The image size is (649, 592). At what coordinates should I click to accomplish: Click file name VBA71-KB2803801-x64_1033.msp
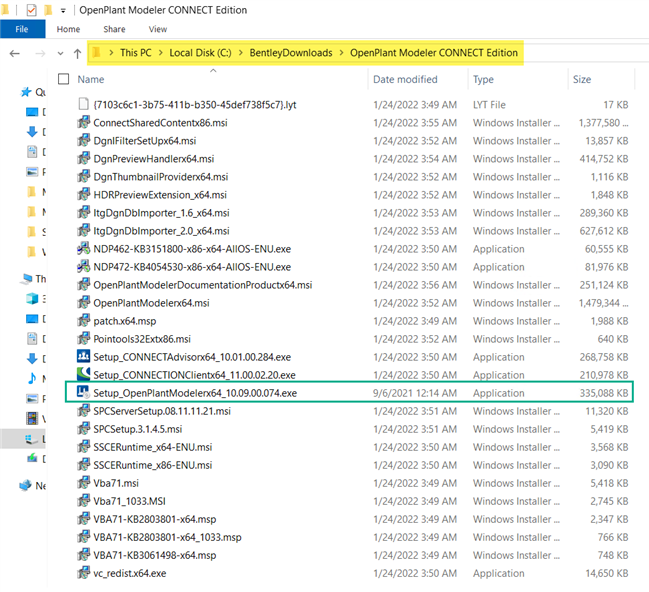[x=167, y=537]
